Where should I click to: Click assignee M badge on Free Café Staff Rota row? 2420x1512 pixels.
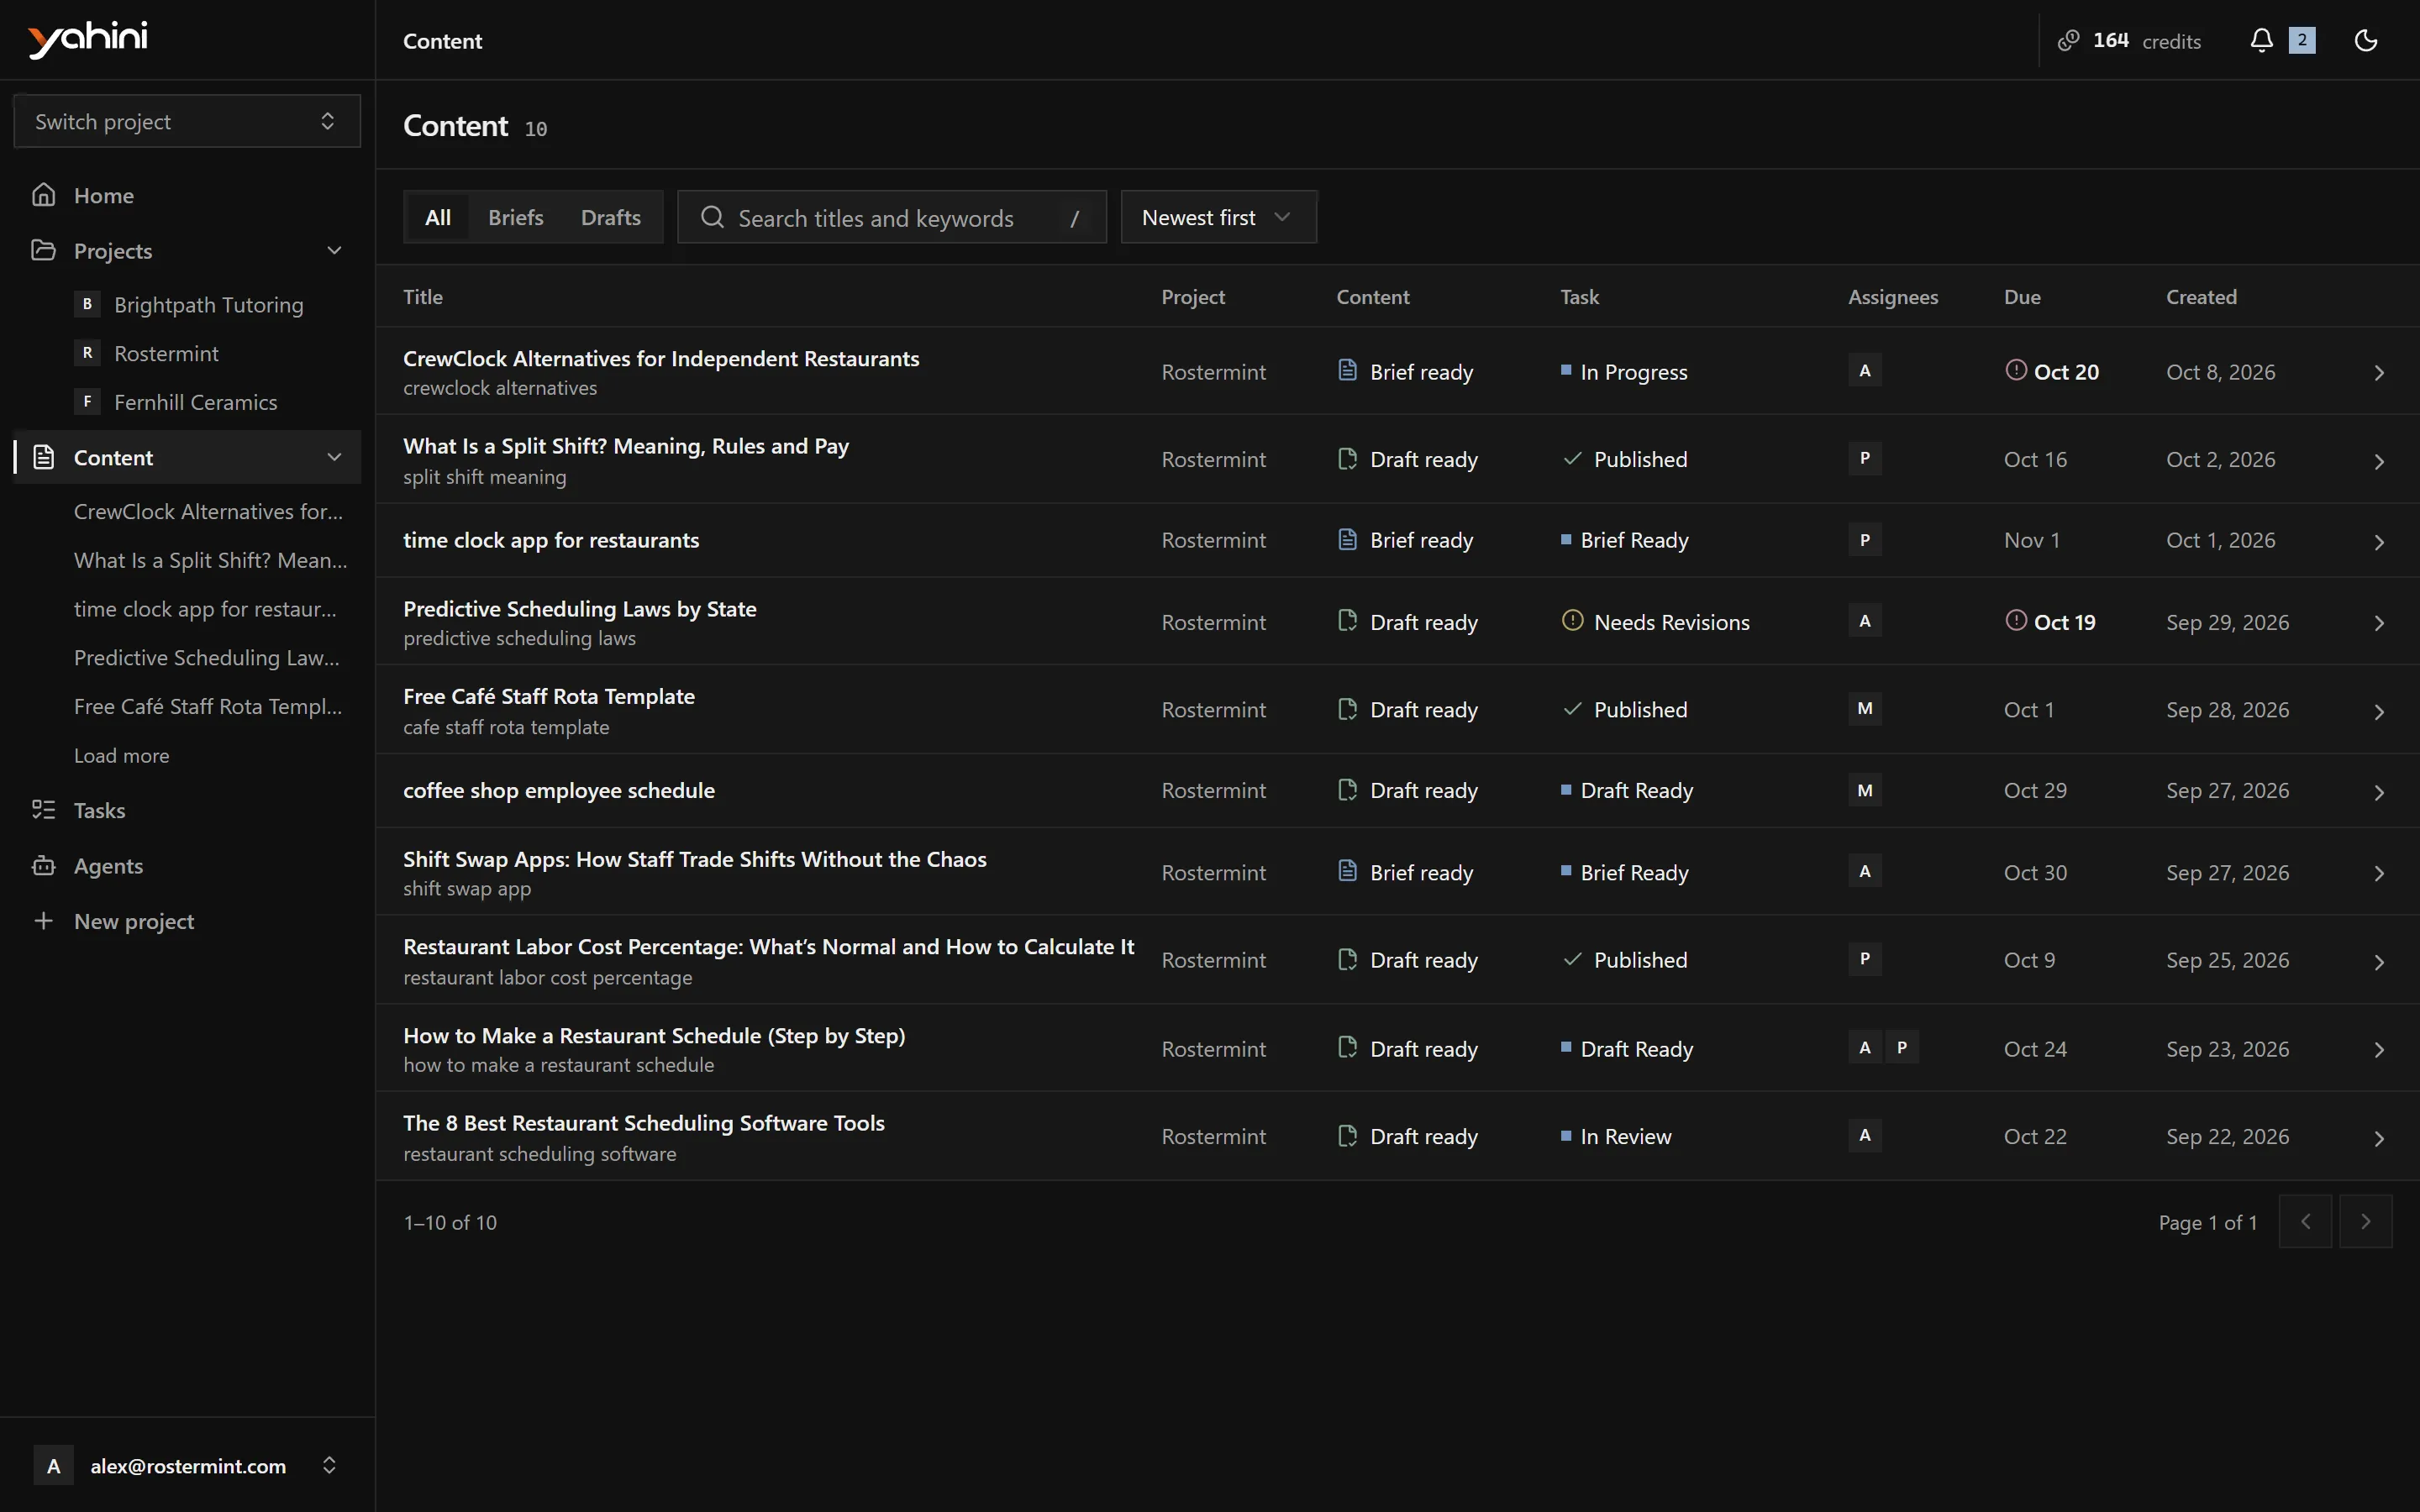coord(1864,708)
